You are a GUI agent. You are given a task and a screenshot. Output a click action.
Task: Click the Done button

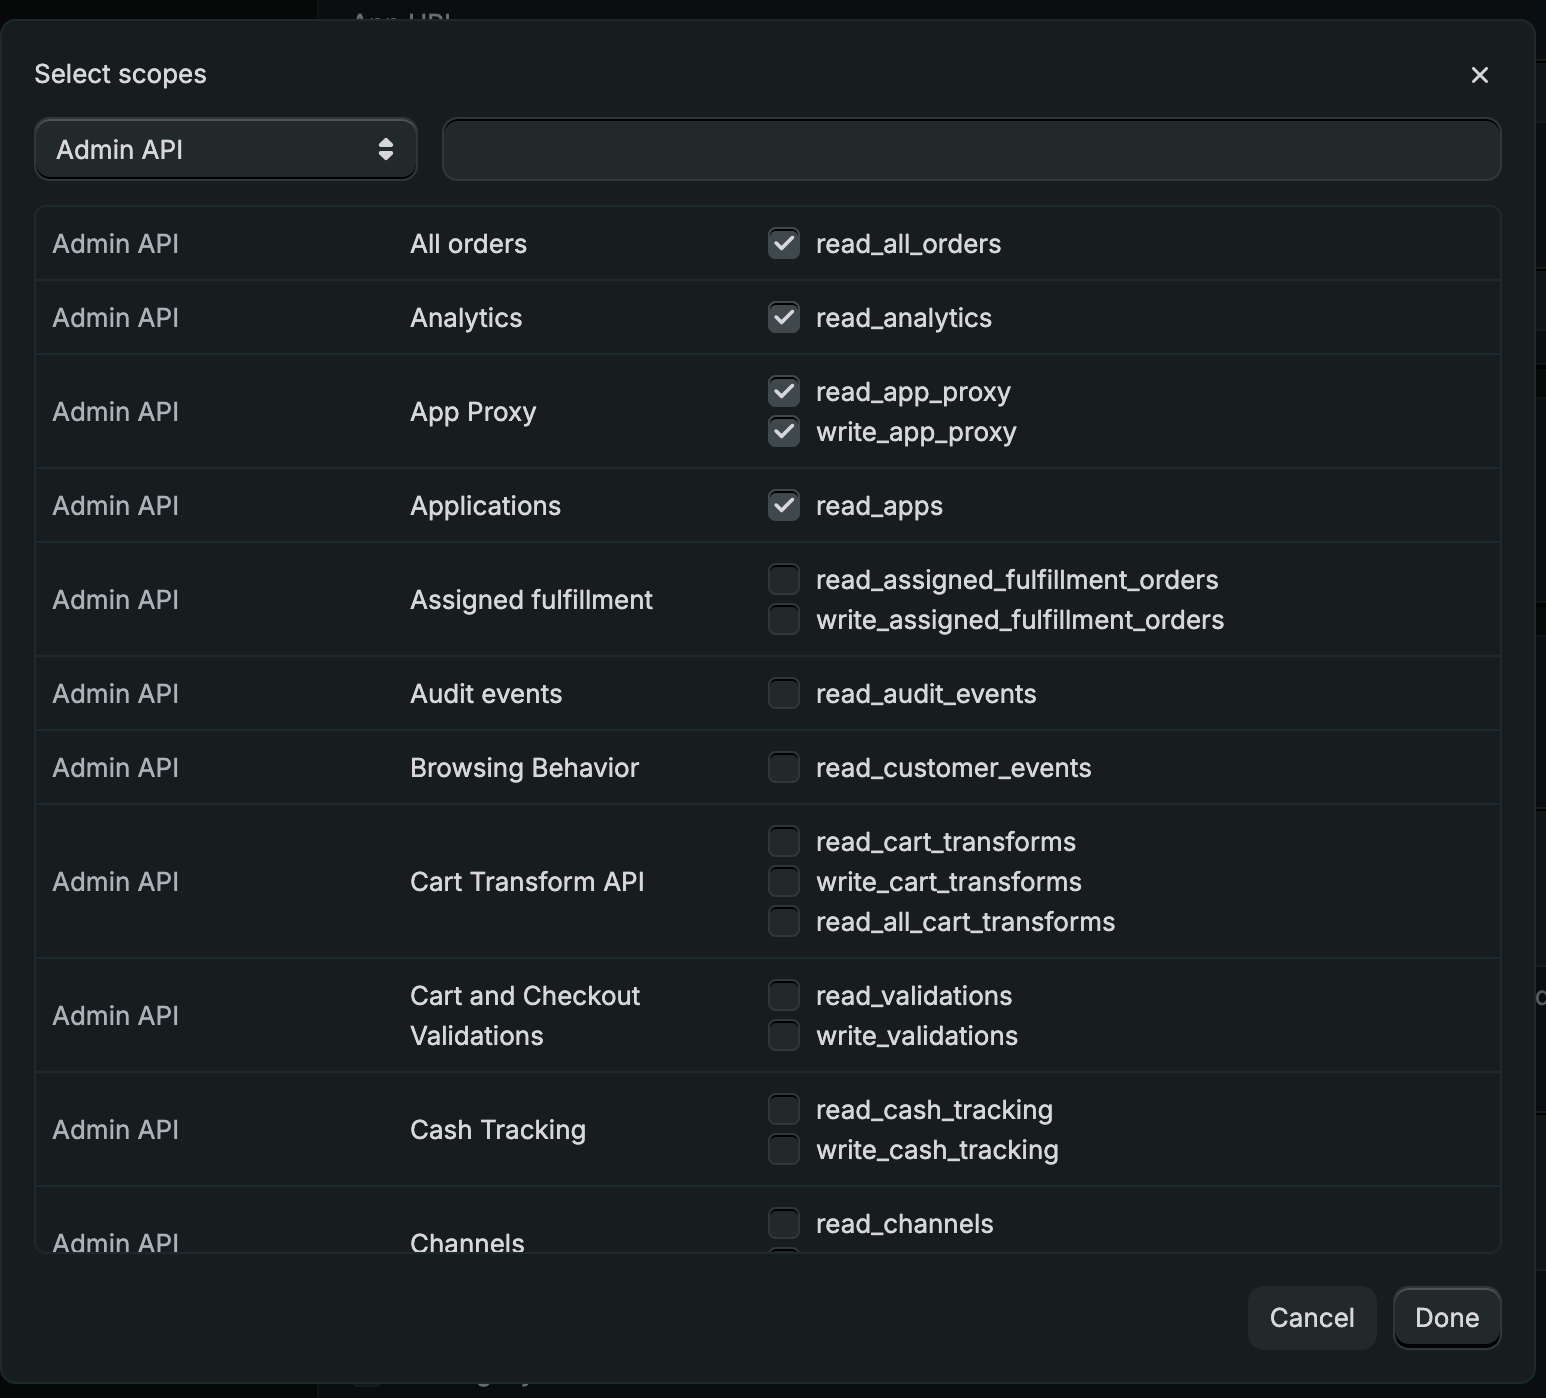click(1446, 1318)
